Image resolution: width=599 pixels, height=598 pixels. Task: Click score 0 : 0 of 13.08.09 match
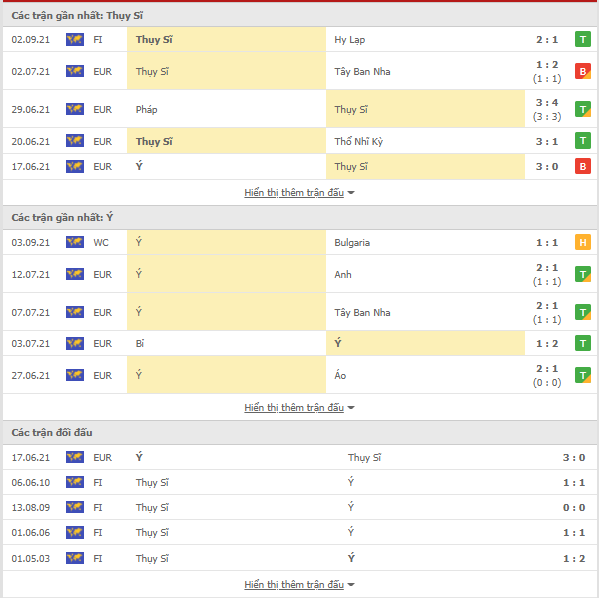[x=574, y=507]
